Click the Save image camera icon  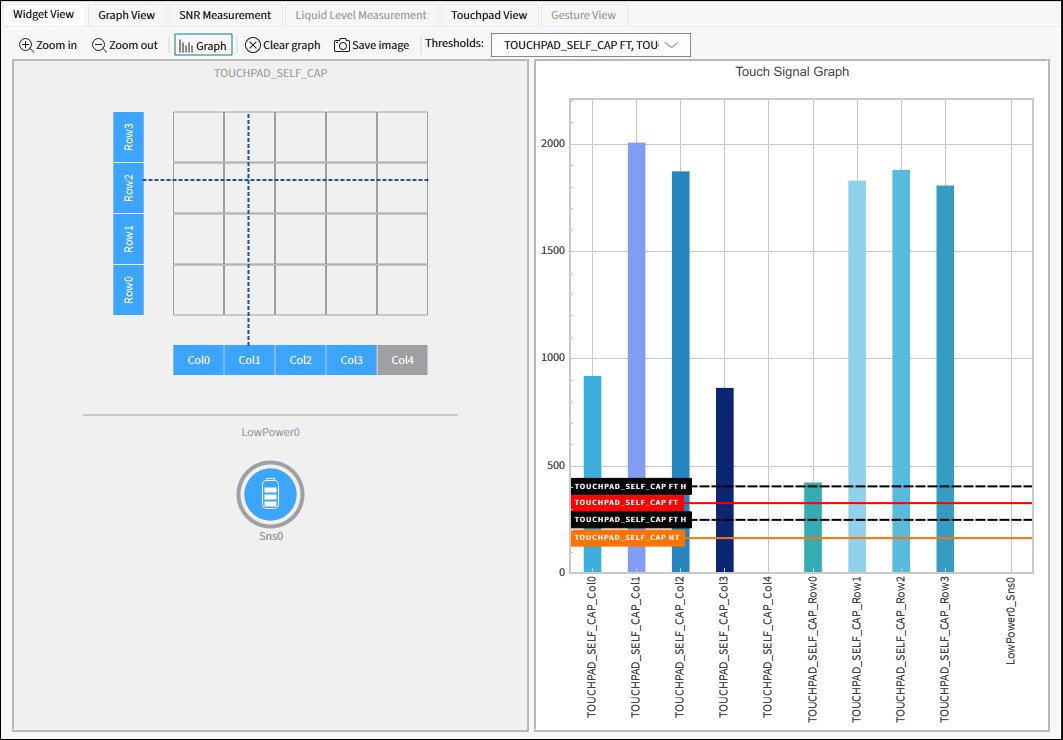[x=342, y=45]
